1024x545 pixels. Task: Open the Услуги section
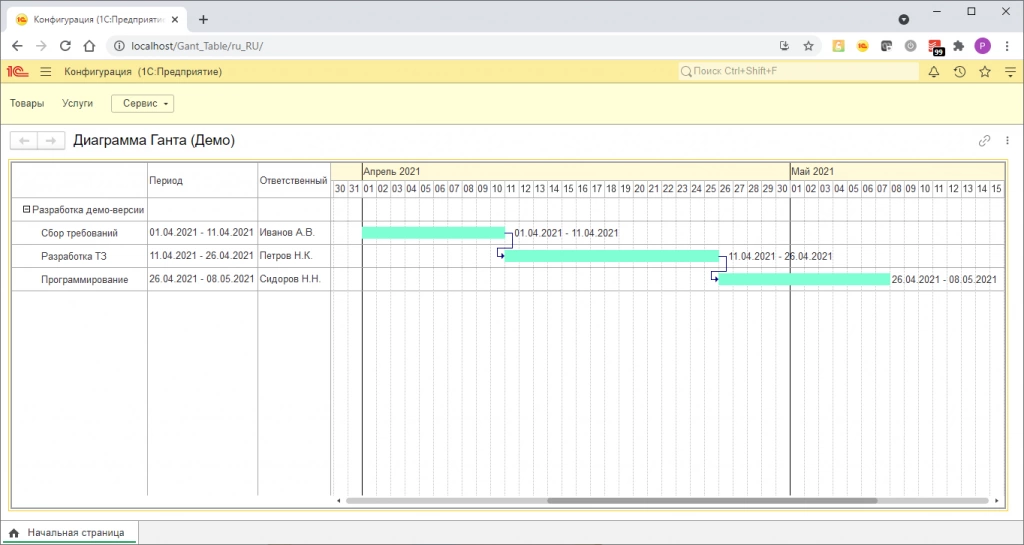pos(78,103)
